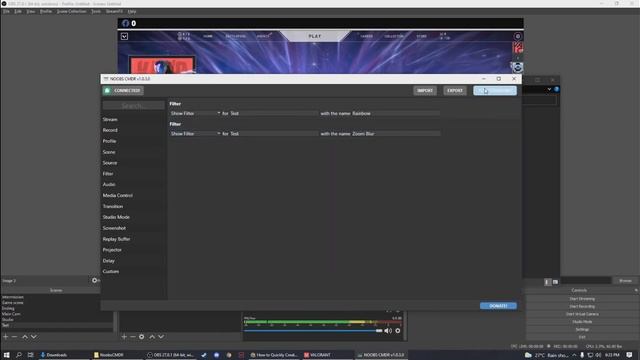The width and height of the screenshot is (640, 360).
Task: Click remove source minus icon in OBS
Action: (133, 337)
